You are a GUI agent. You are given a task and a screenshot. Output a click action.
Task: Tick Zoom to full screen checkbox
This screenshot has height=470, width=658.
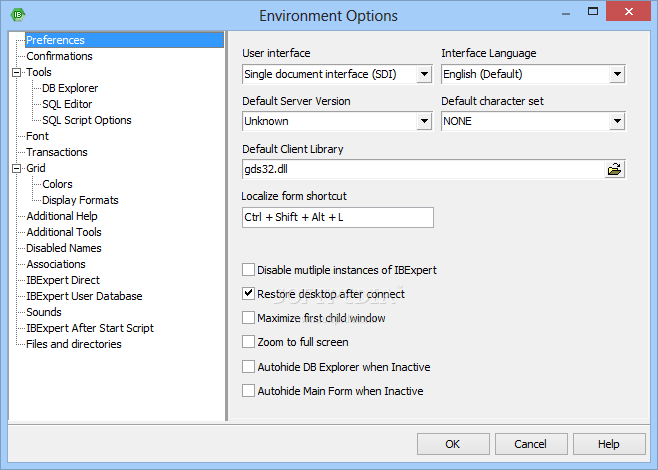tap(248, 342)
